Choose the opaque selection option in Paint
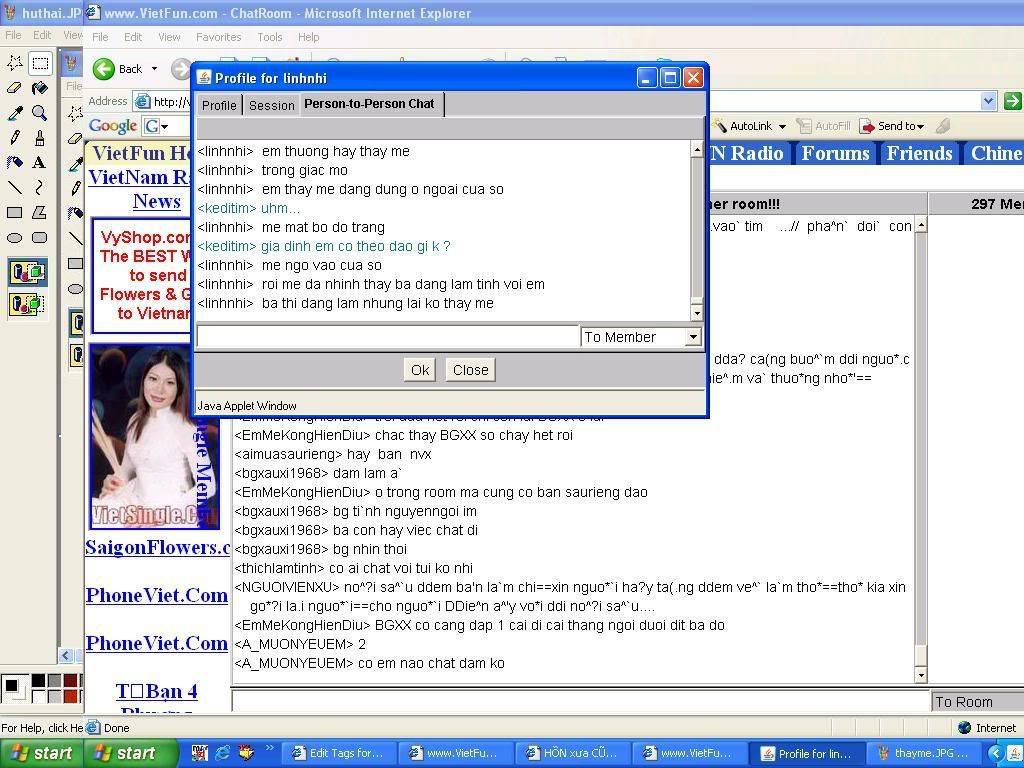1024x768 pixels. [x=27, y=272]
